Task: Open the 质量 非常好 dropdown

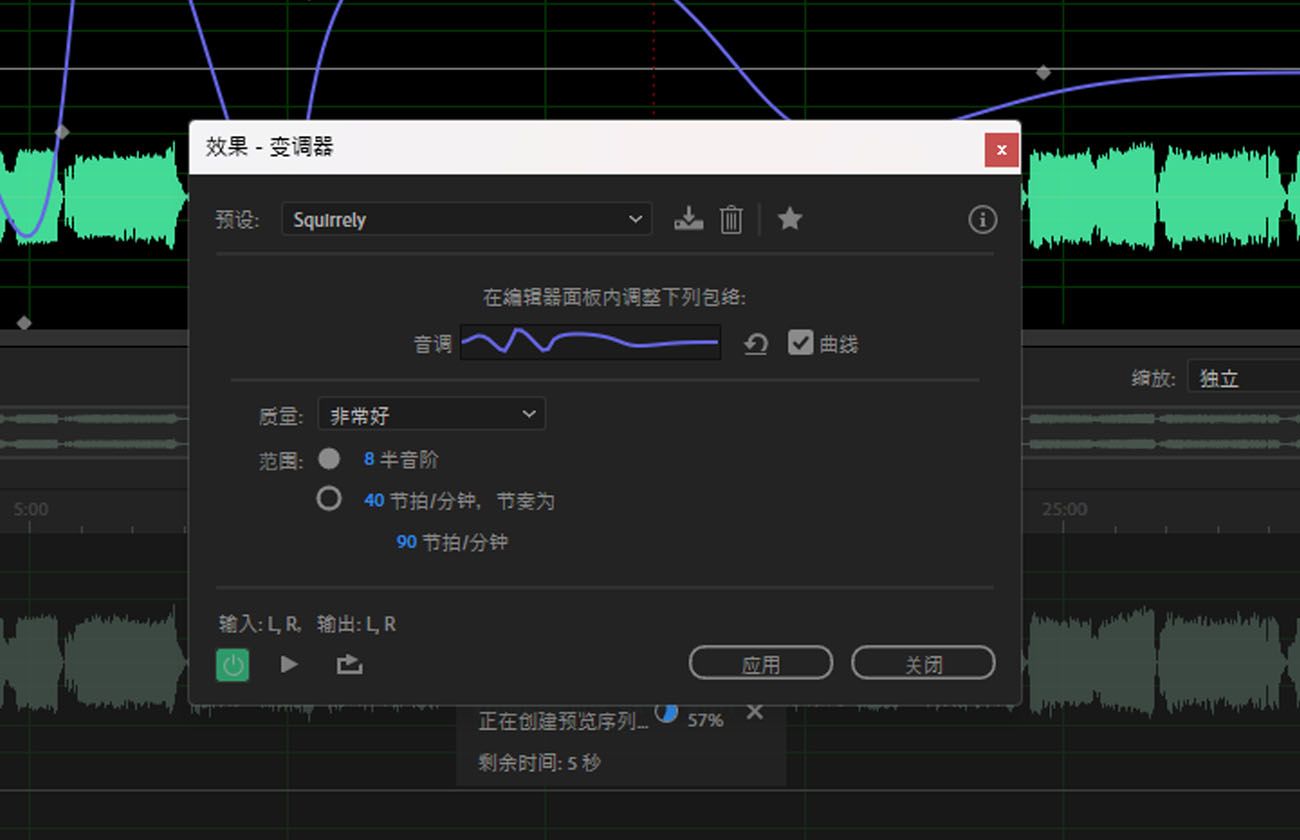Action: point(431,414)
